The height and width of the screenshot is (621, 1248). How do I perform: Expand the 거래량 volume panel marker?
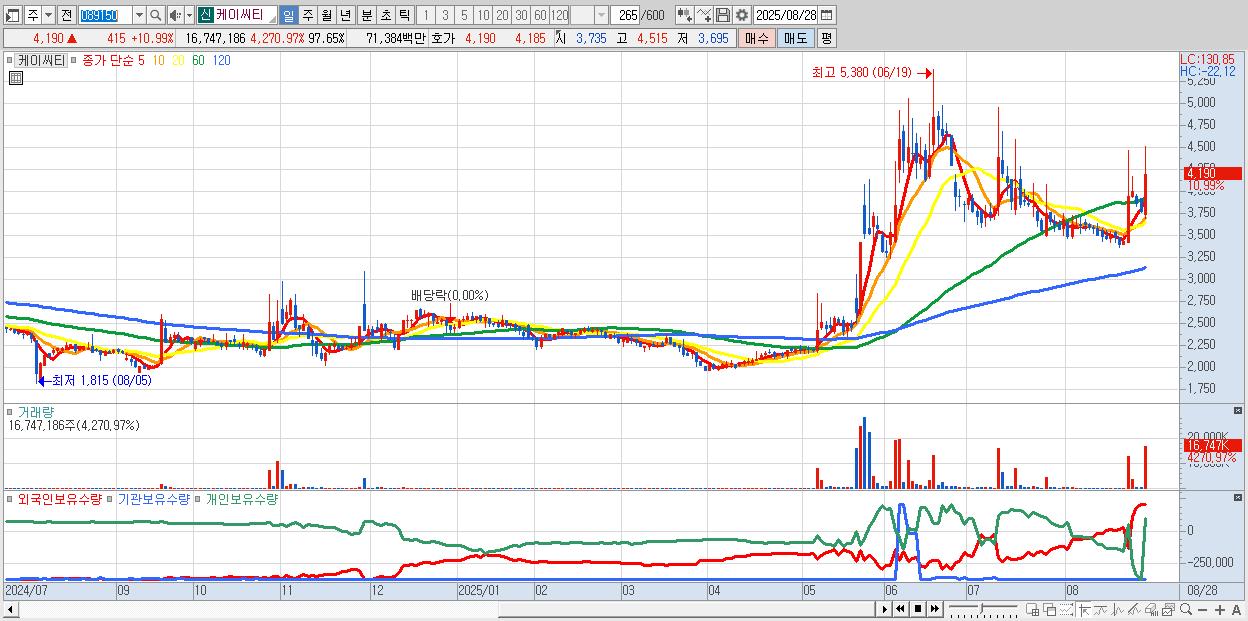click(11, 412)
